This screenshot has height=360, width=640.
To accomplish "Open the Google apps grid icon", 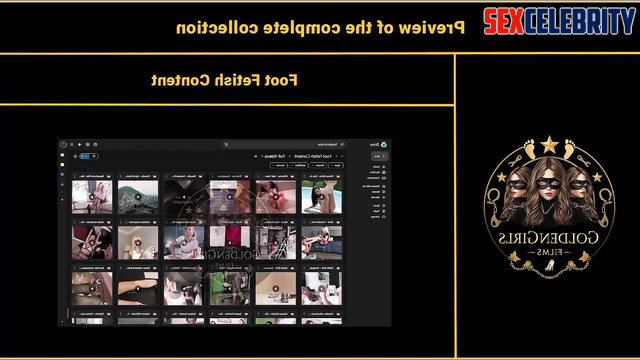I will pos(72,144).
